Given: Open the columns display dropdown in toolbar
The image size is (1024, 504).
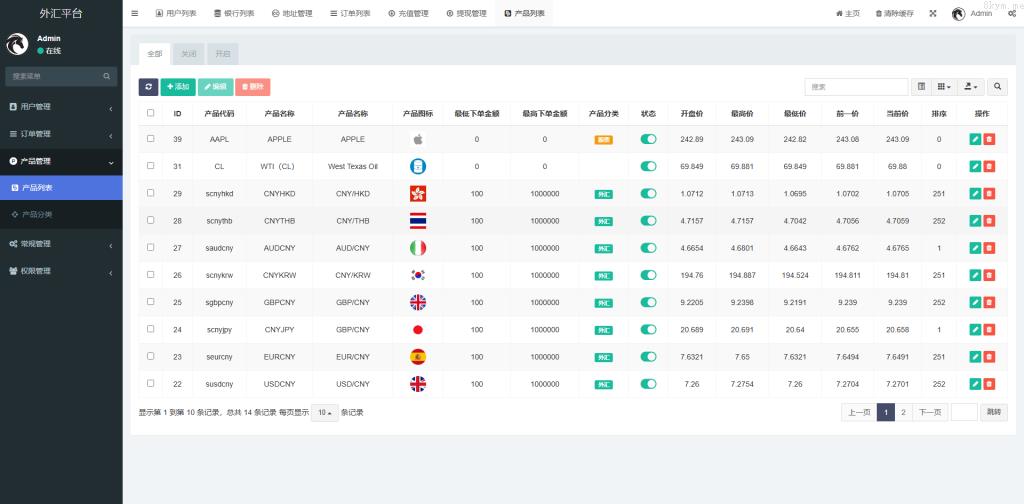Looking at the screenshot, I should click(x=945, y=87).
